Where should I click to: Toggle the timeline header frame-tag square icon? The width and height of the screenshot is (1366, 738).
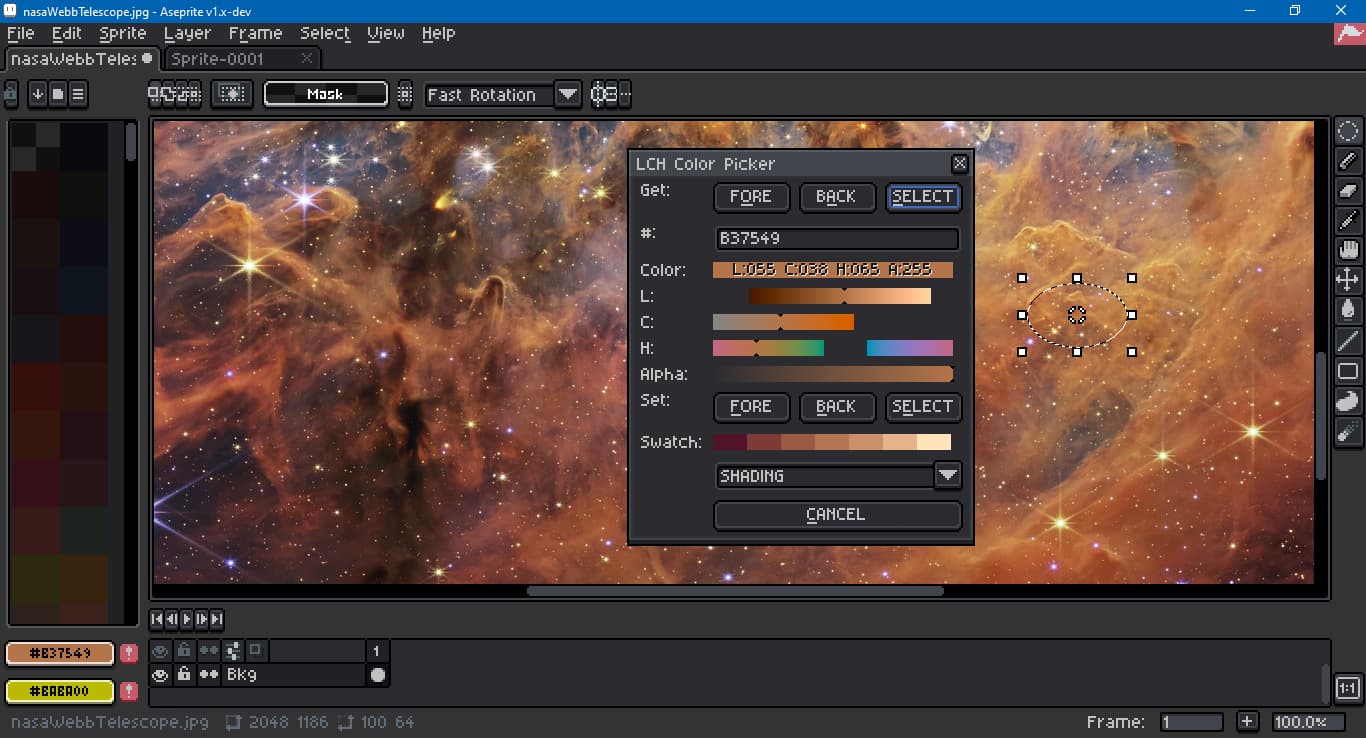pyautogui.click(x=256, y=650)
